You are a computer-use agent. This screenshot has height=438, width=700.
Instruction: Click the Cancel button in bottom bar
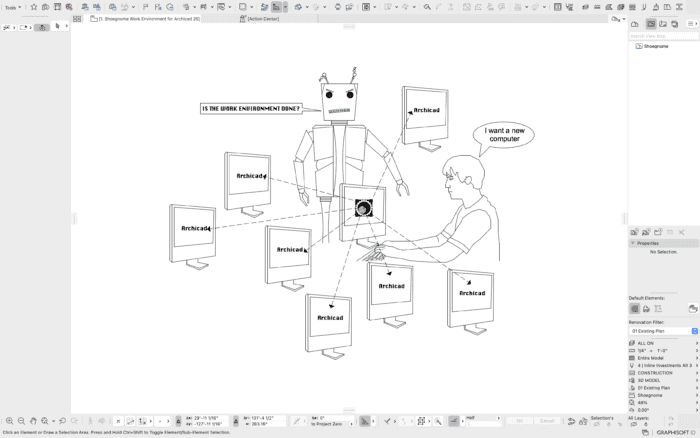tap(547, 421)
